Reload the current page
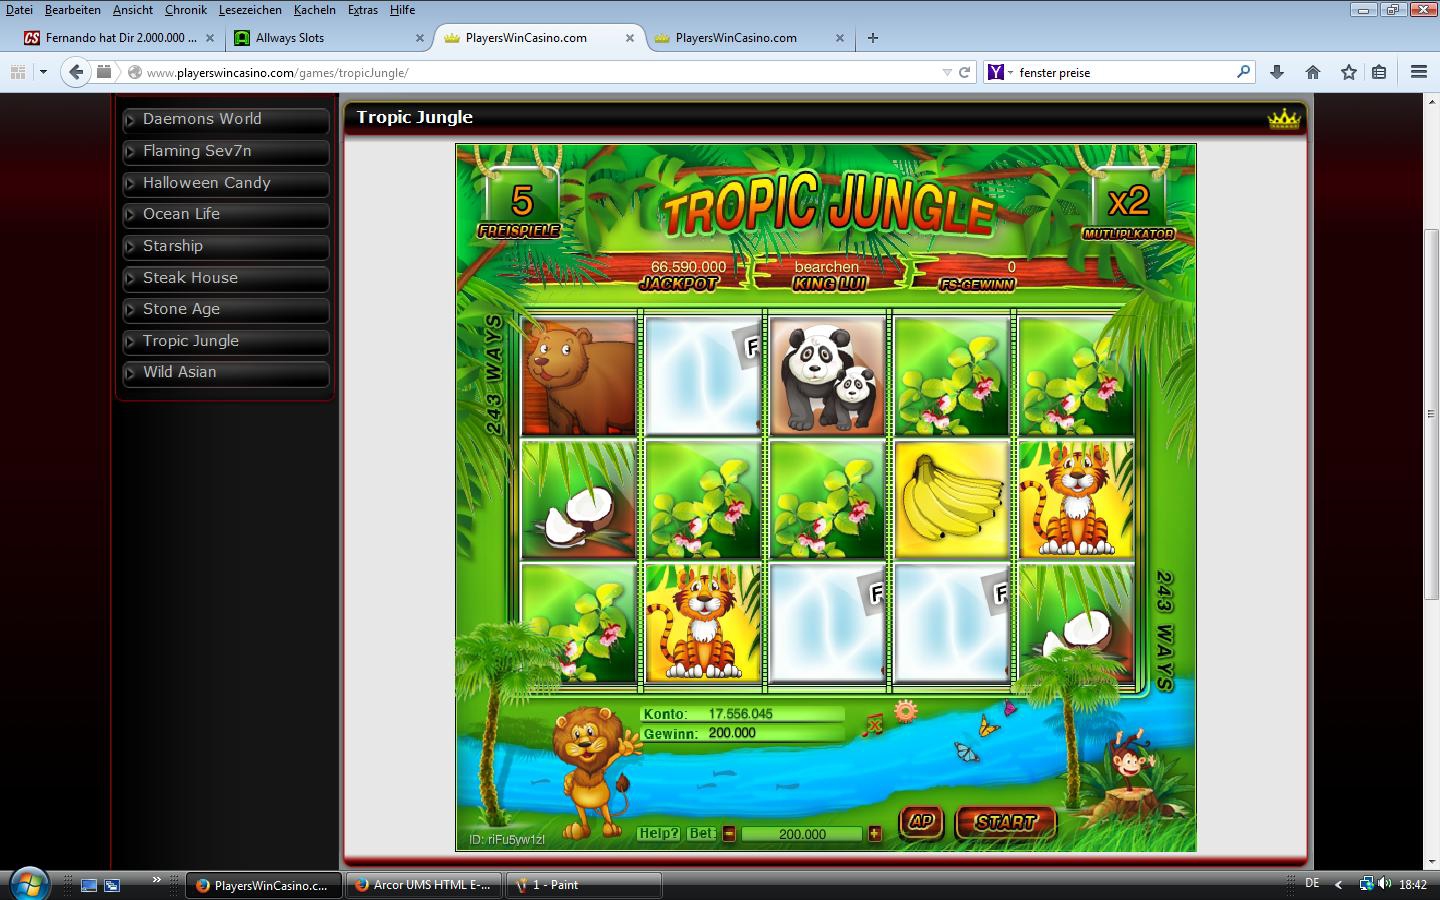Image resolution: width=1440 pixels, height=900 pixels. pos(965,72)
